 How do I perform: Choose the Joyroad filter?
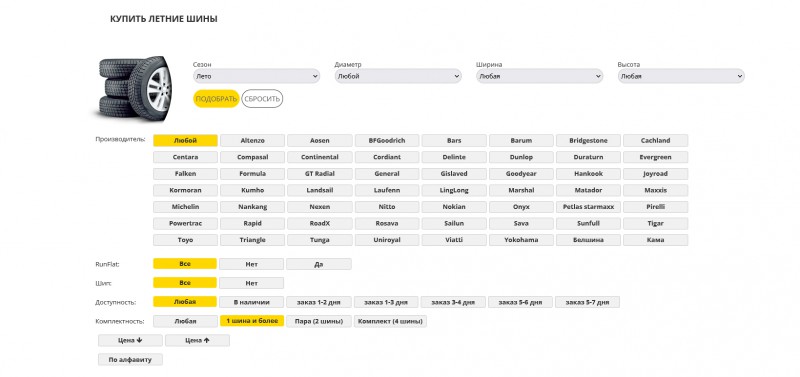(656, 173)
